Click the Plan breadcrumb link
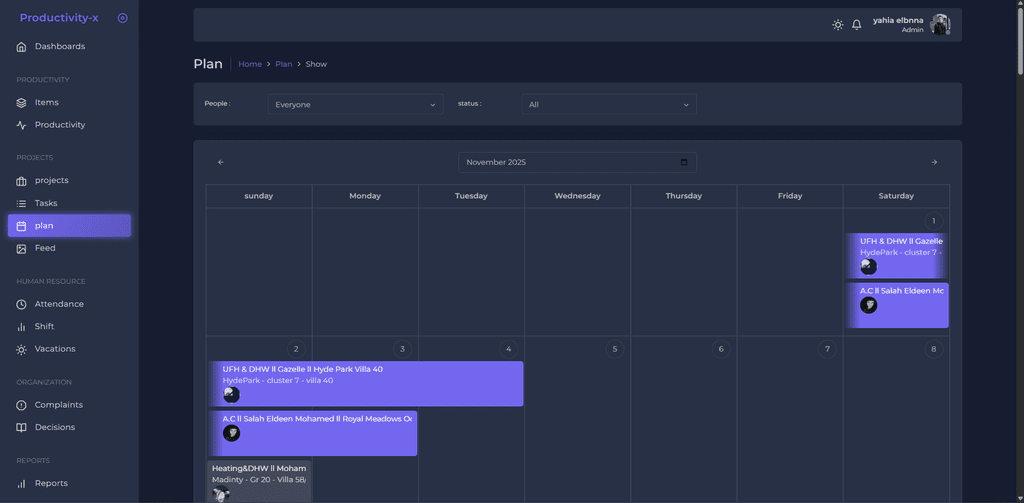1024x503 pixels. pos(284,64)
